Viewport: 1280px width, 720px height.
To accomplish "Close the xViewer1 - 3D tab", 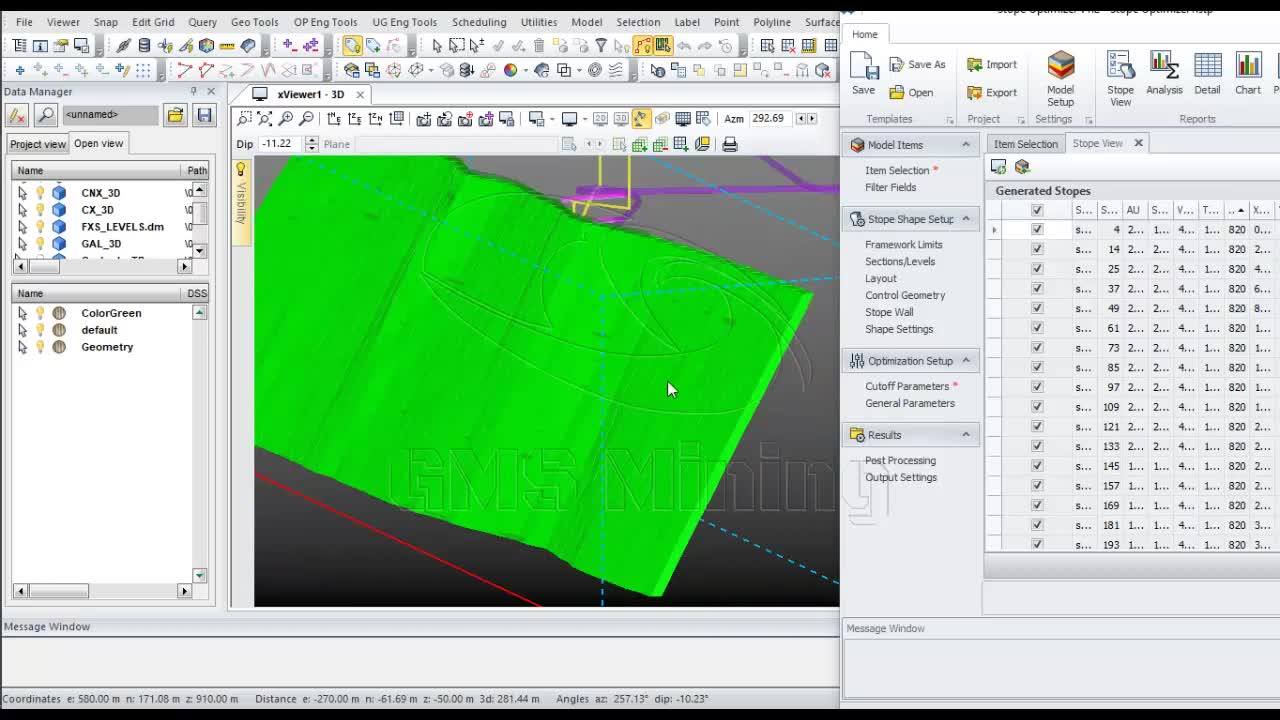I will click(360, 94).
